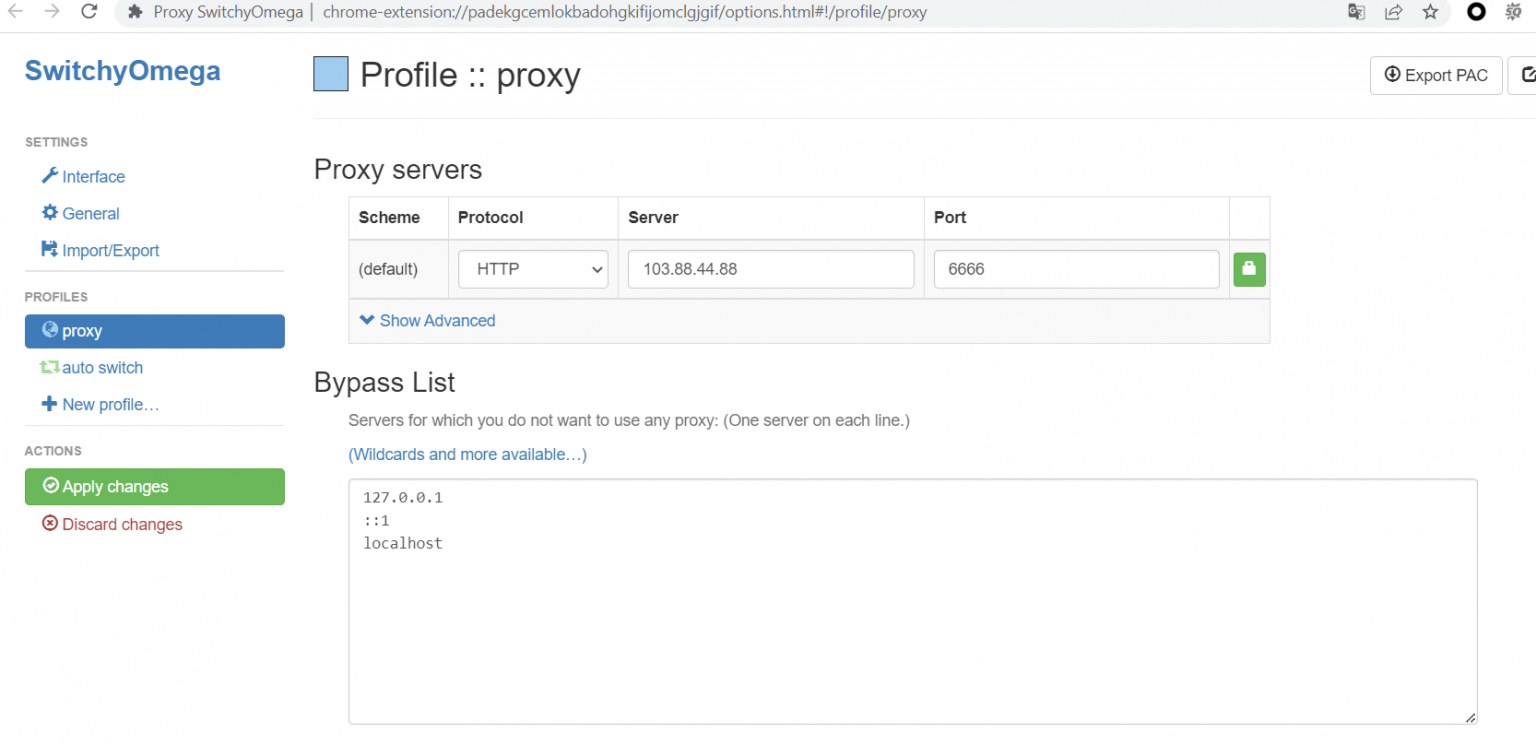This screenshot has width=1536, height=744.
Task: Bookmark this page with star icon
Action: point(1430,12)
